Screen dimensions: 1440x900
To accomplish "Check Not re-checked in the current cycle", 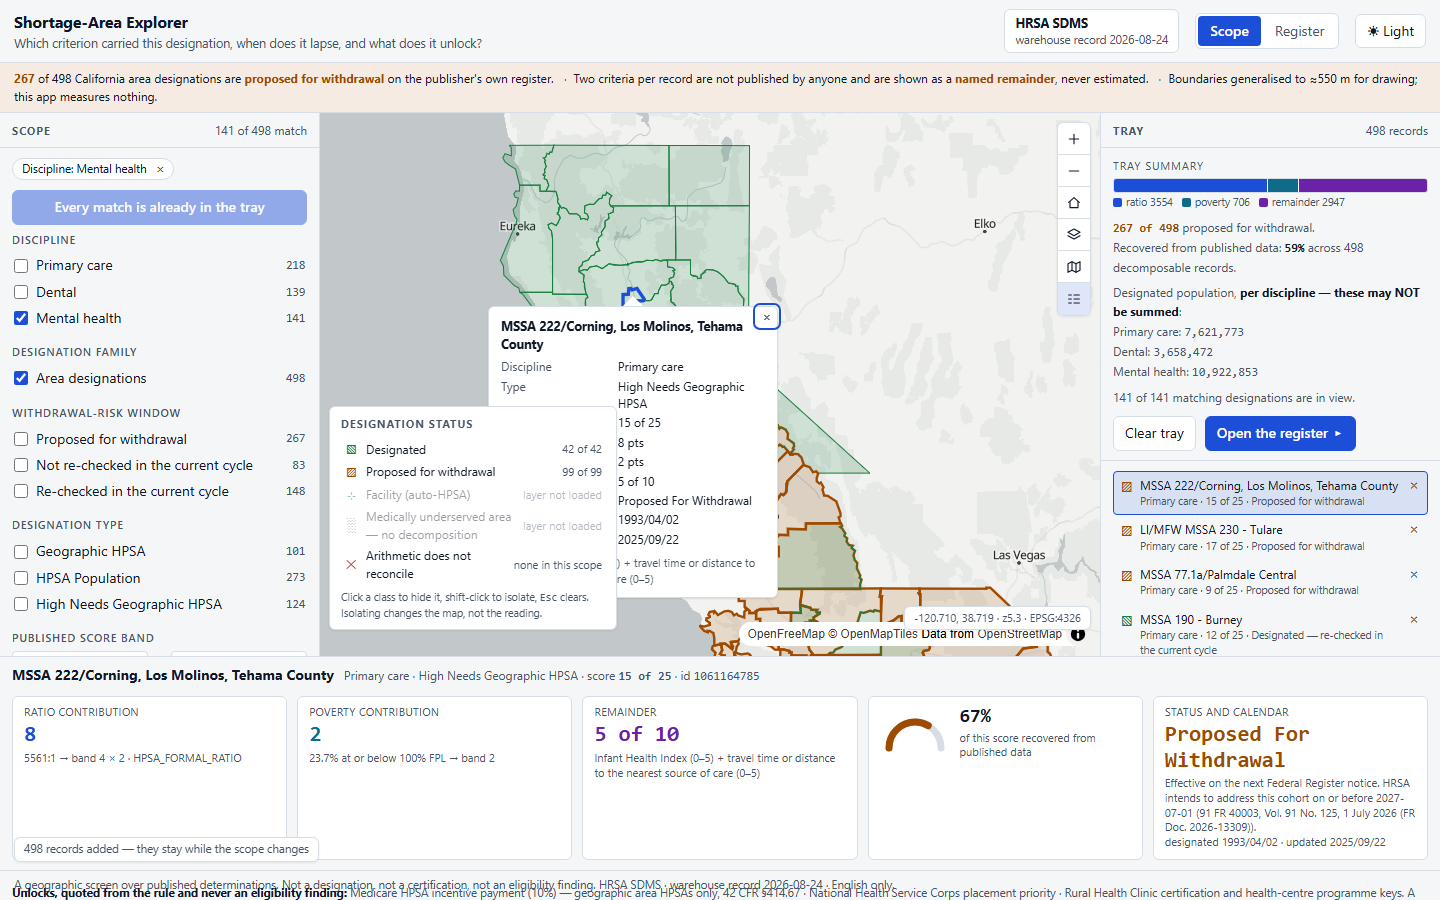I will [21, 465].
